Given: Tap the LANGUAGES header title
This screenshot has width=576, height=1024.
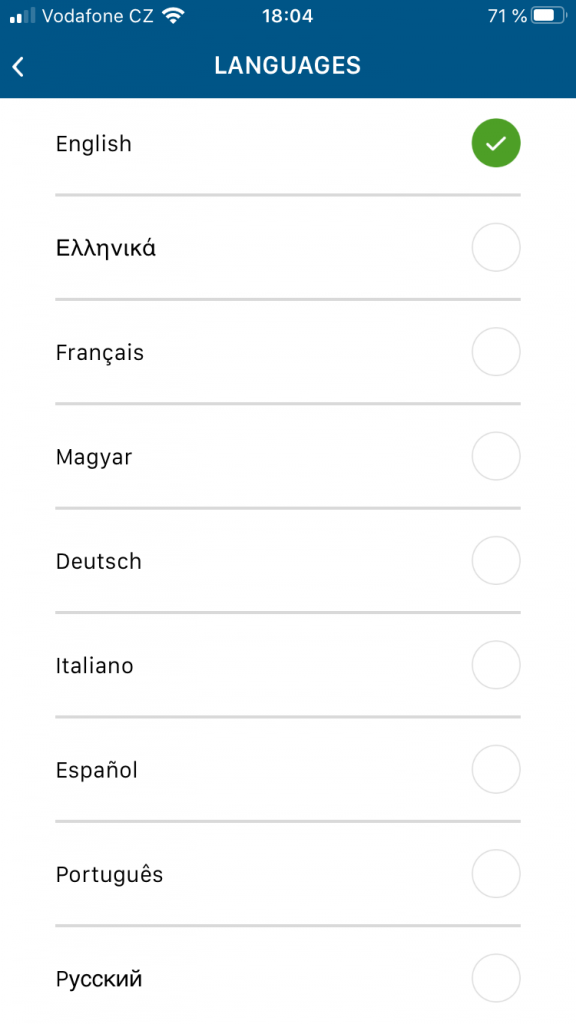Looking at the screenshot, I should 287,66.
